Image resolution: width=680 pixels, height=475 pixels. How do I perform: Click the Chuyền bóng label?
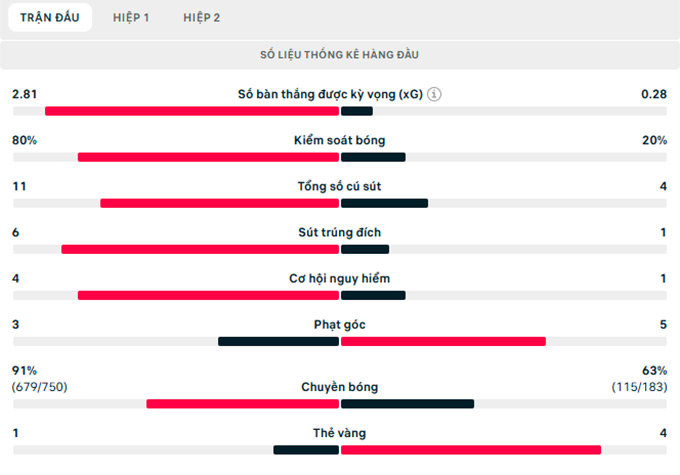pos(340,387)
